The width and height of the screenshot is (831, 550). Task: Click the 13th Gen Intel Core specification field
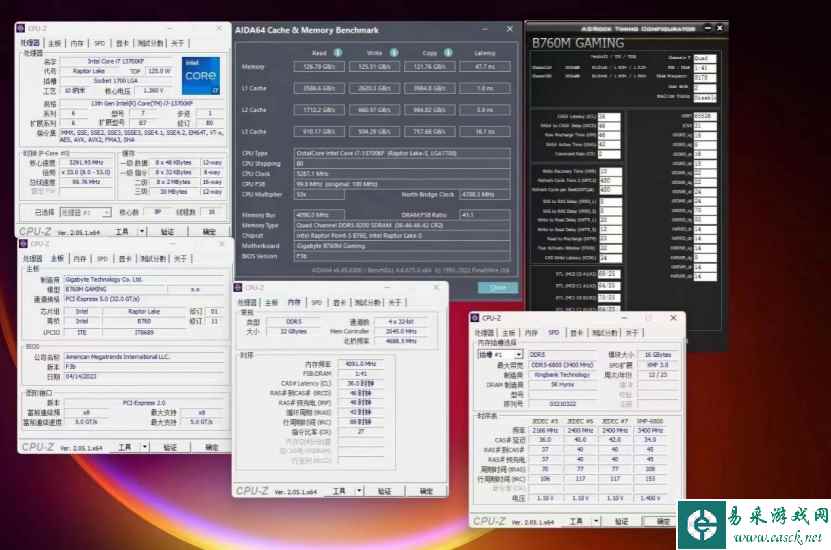tap(142, 103)
